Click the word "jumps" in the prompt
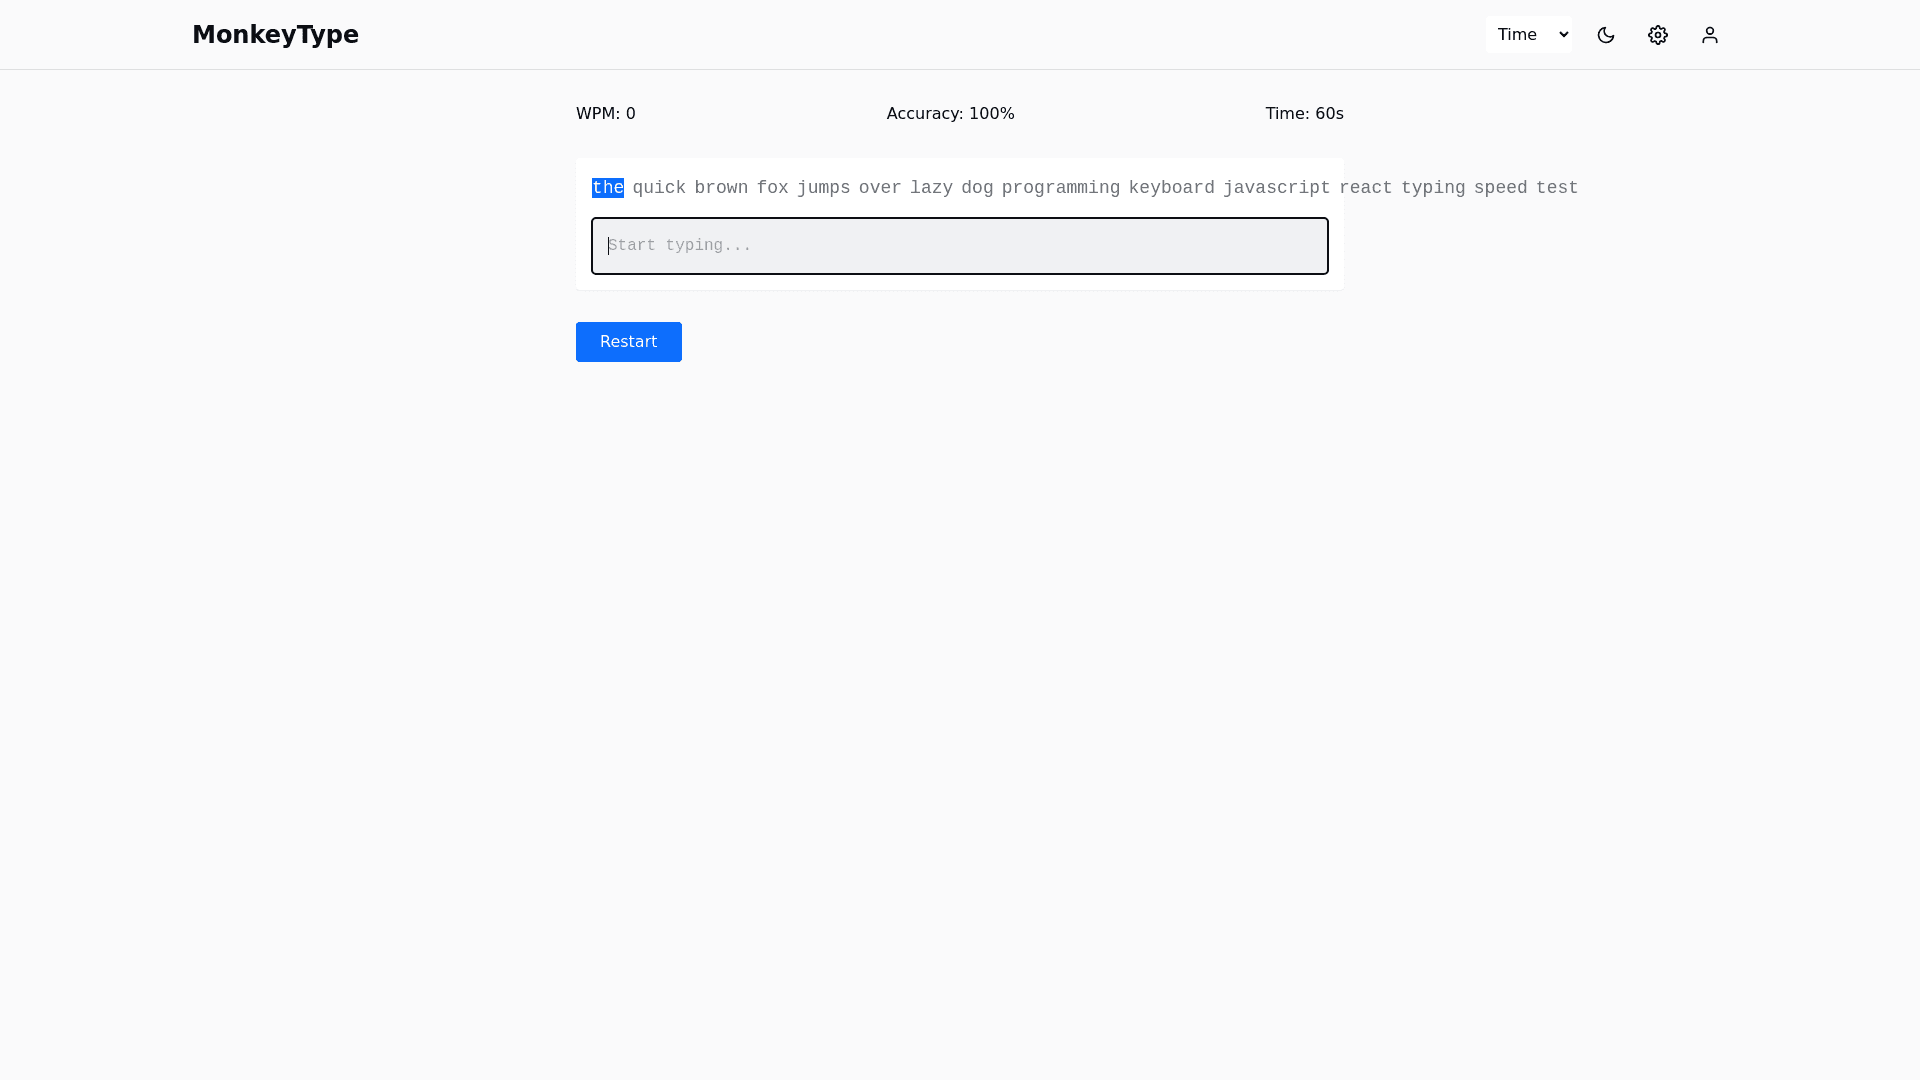 (x=823, y=188)
